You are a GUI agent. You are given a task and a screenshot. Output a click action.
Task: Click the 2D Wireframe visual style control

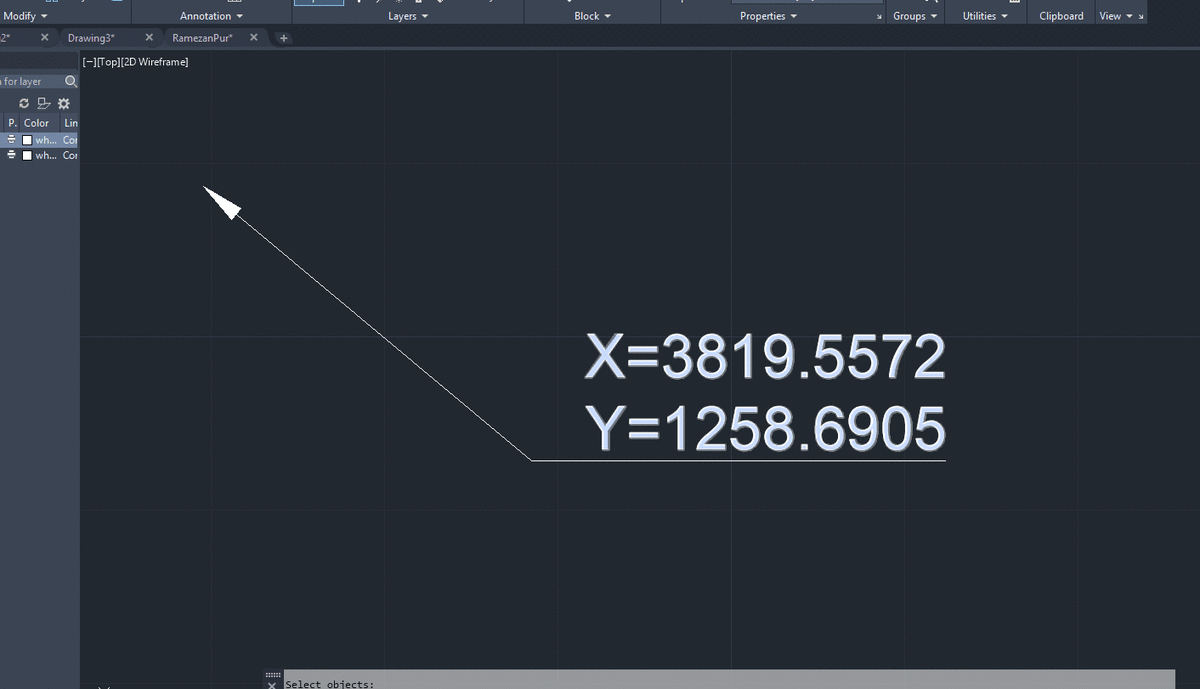154,62
